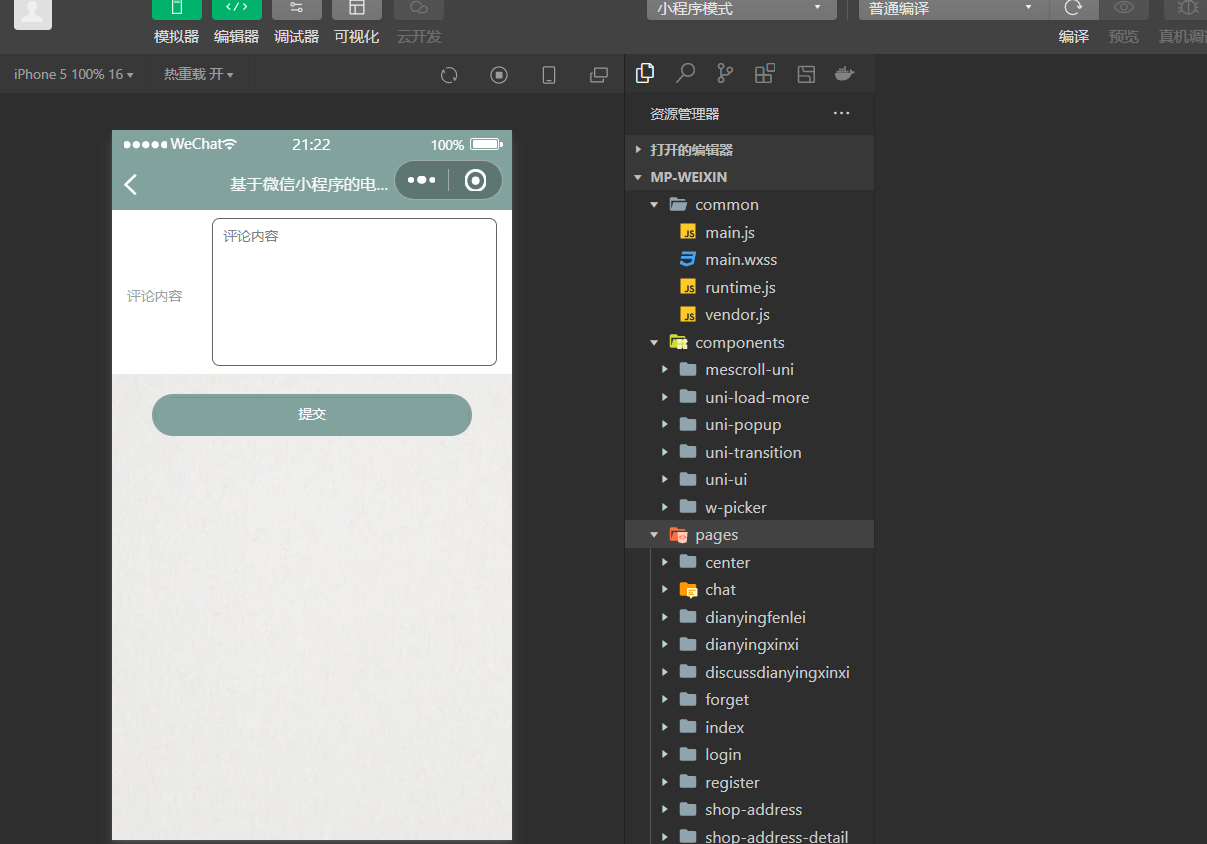Click the detach simulator window icon

(x=599, y=75)
